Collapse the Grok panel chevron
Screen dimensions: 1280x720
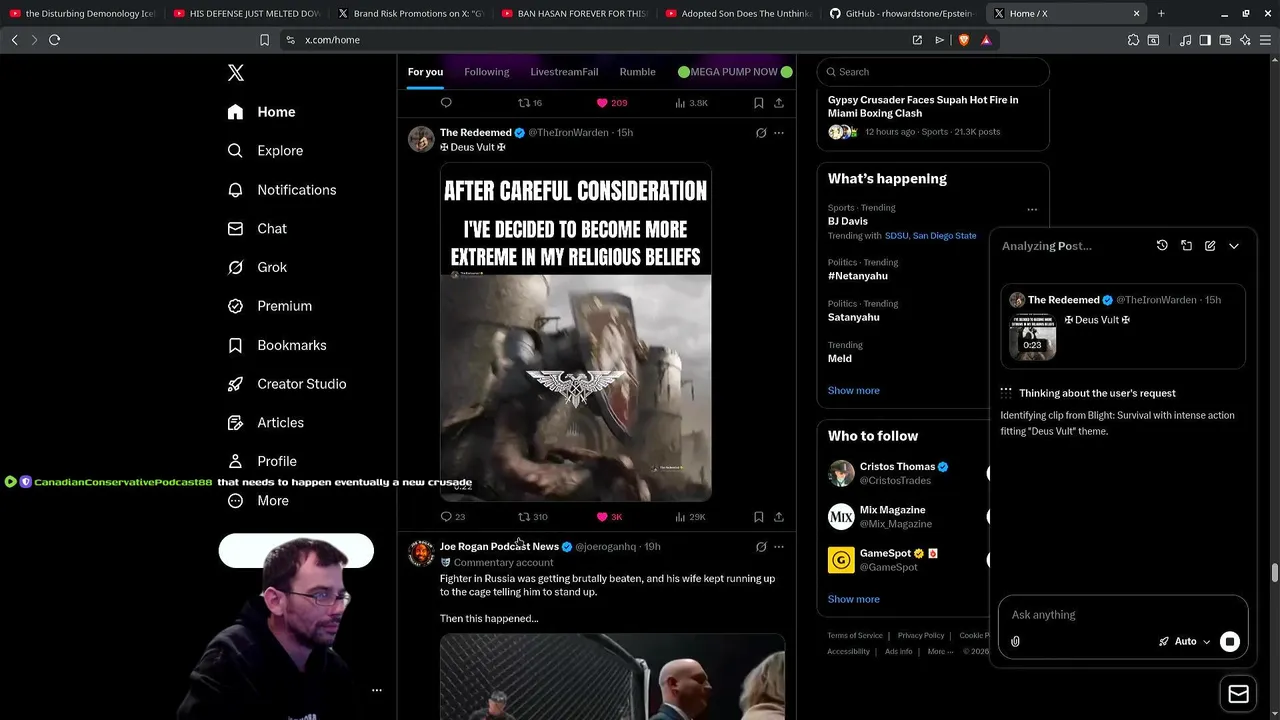tap(1234, 246)
